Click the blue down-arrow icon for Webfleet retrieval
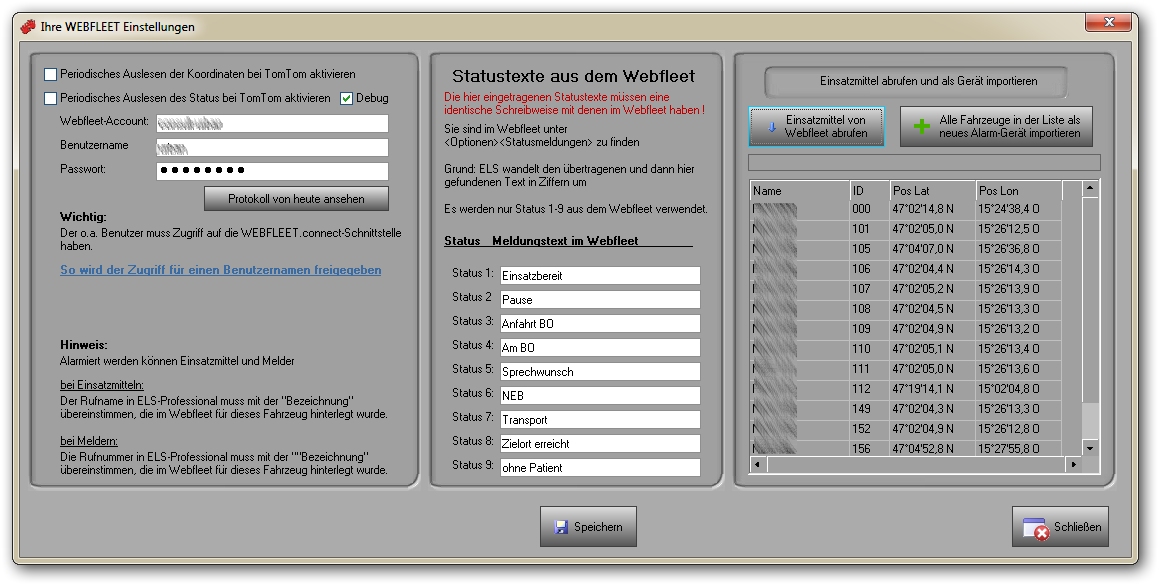The width and height of the screenshot is (1159, 585). (772, 126)
